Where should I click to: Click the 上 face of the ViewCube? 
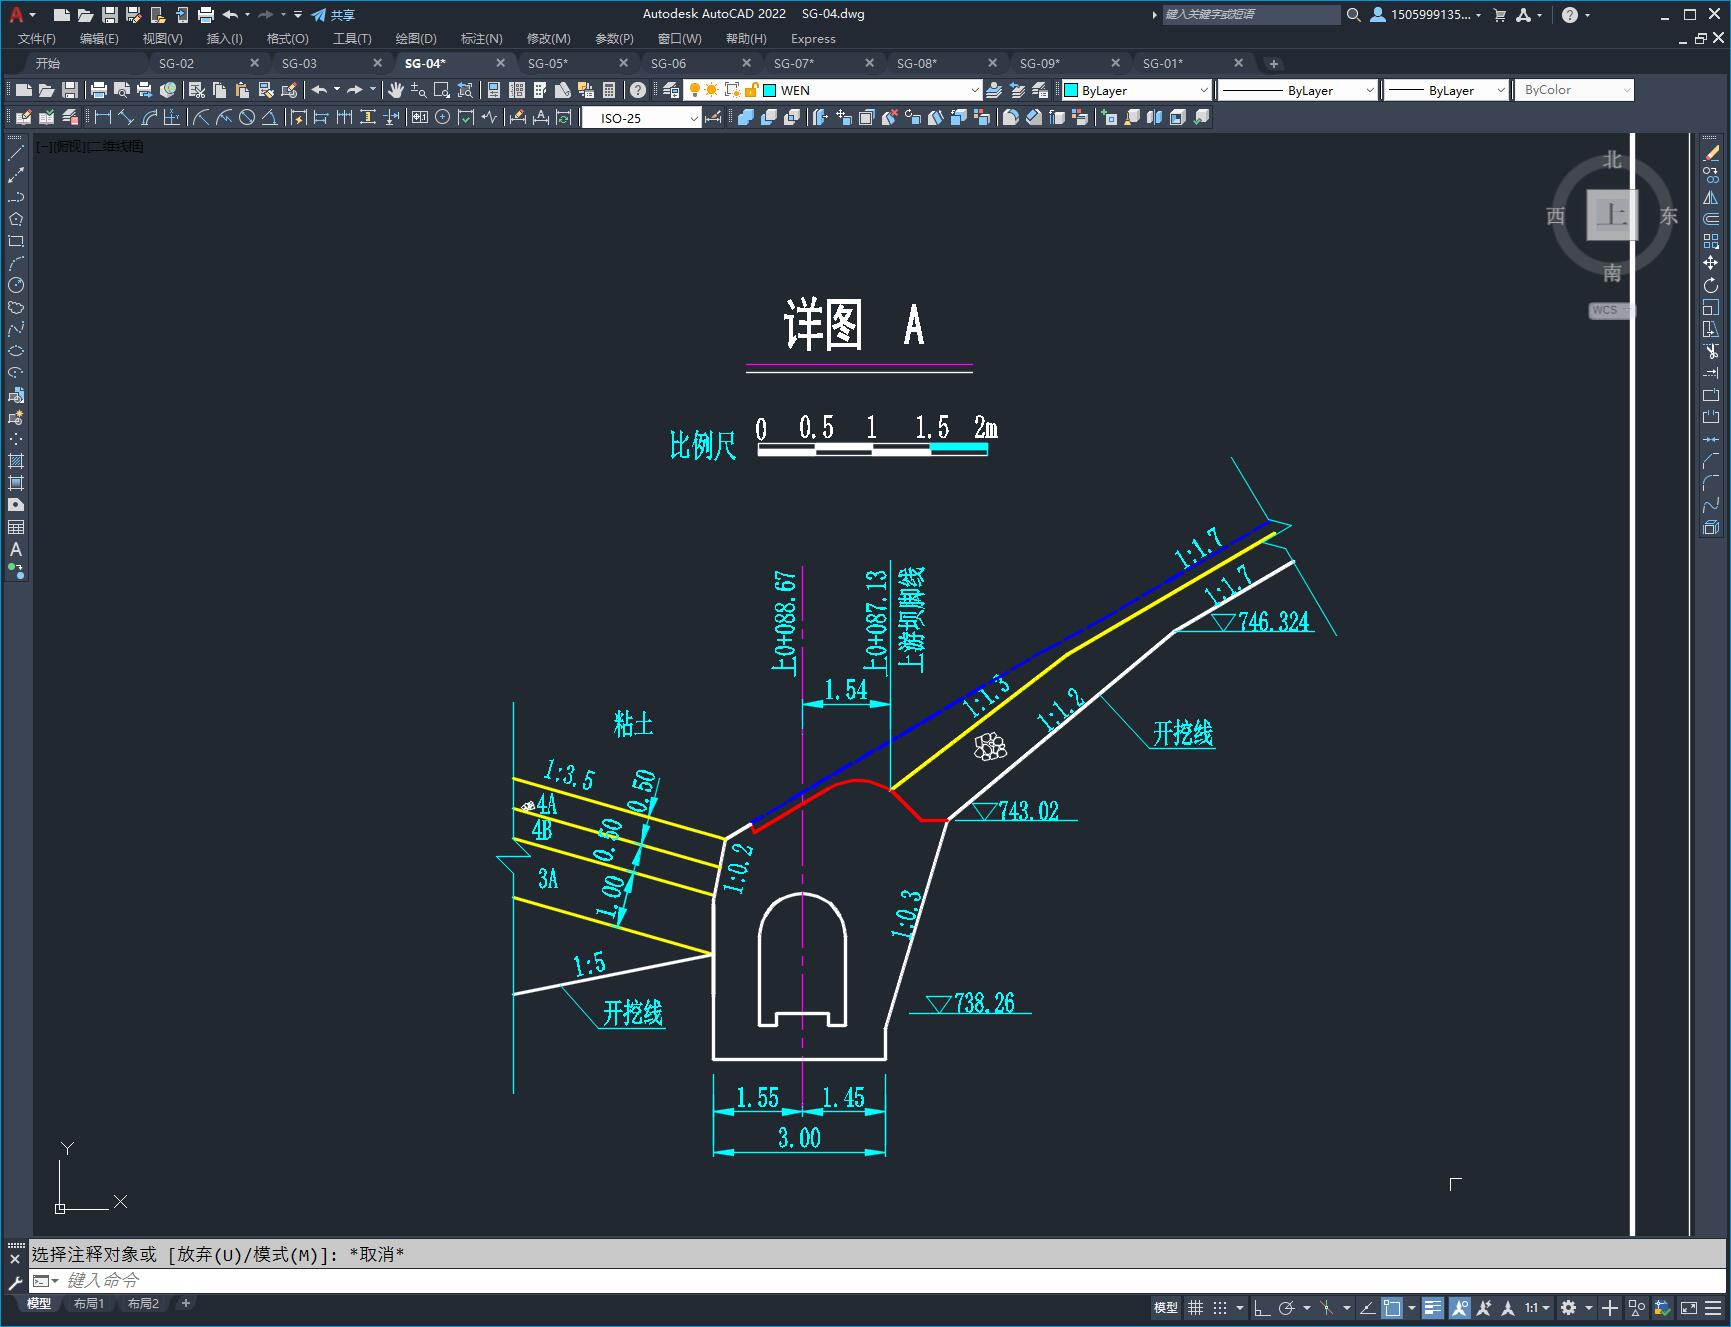click(1612, 215)
